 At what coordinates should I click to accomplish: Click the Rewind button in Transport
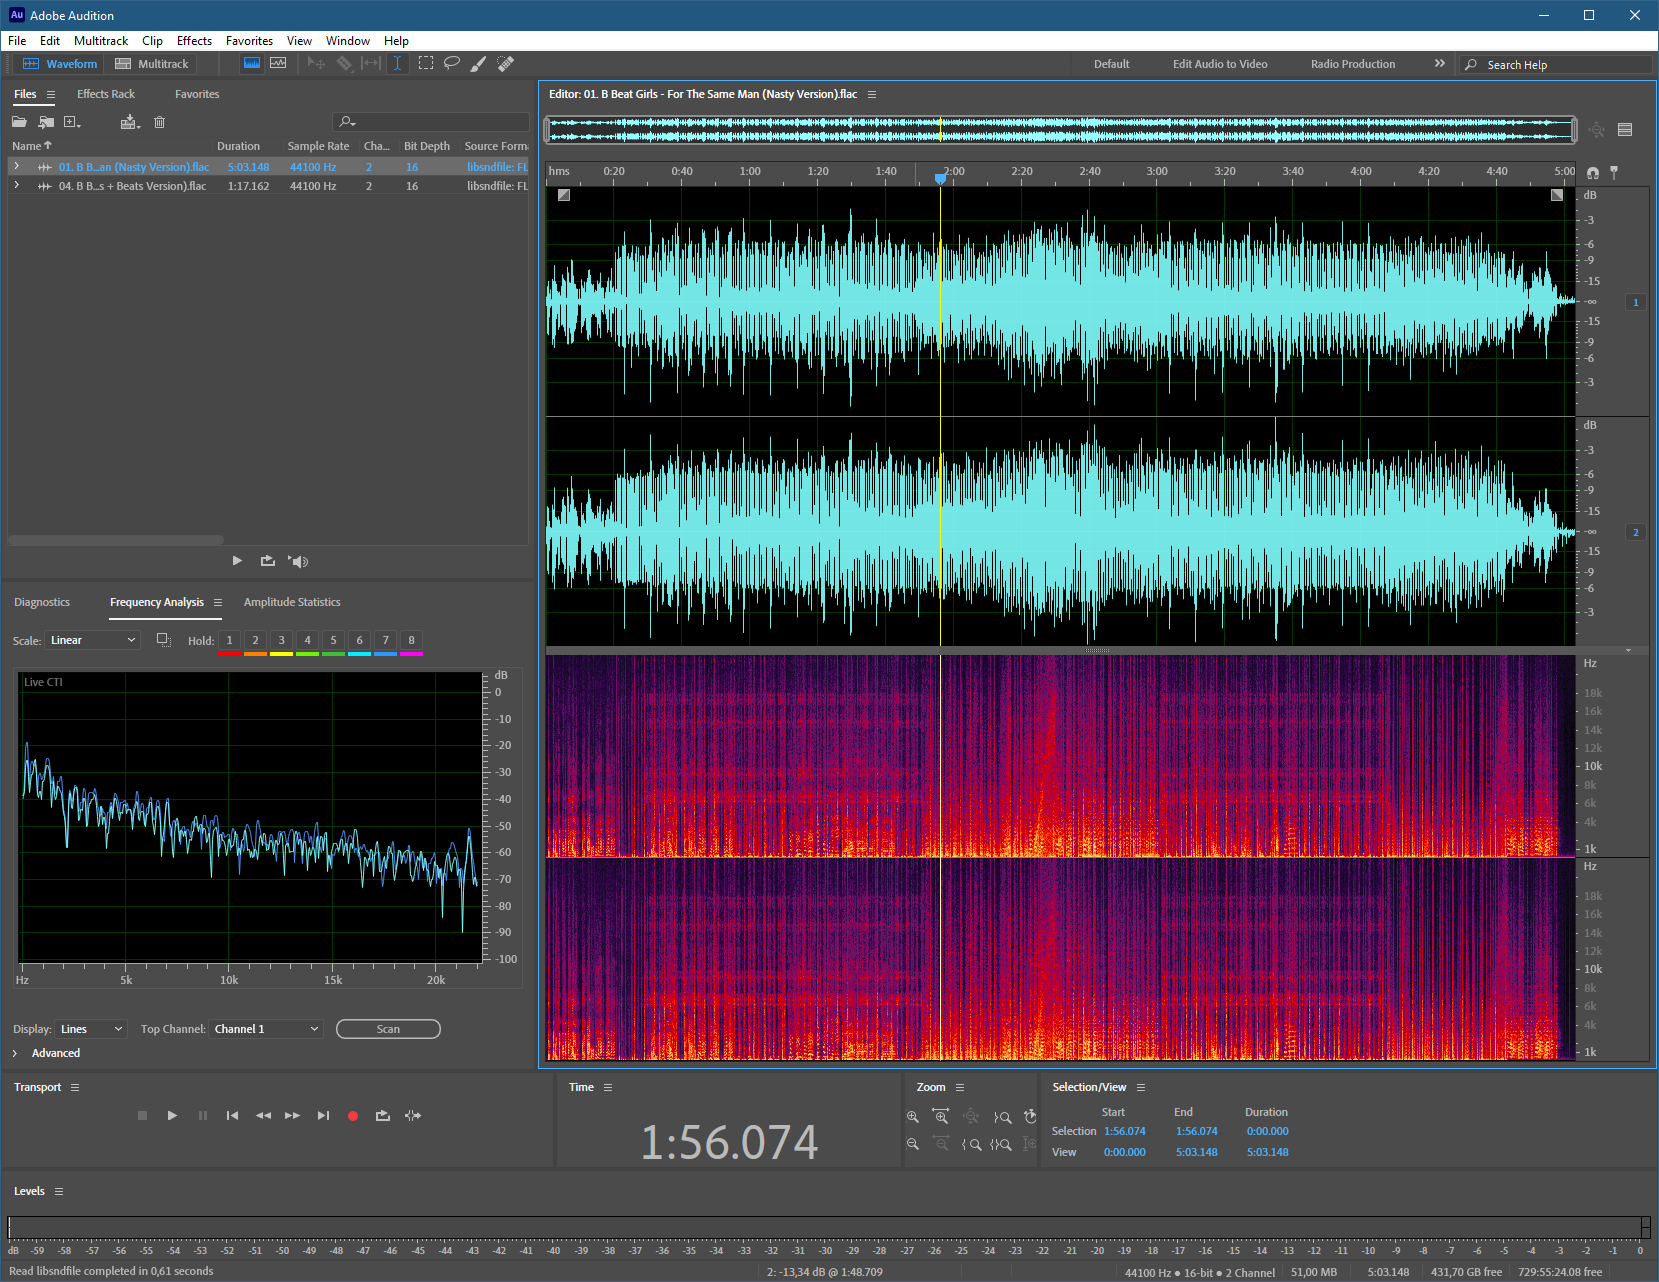pyautogui.click(x=263, y=1115)
